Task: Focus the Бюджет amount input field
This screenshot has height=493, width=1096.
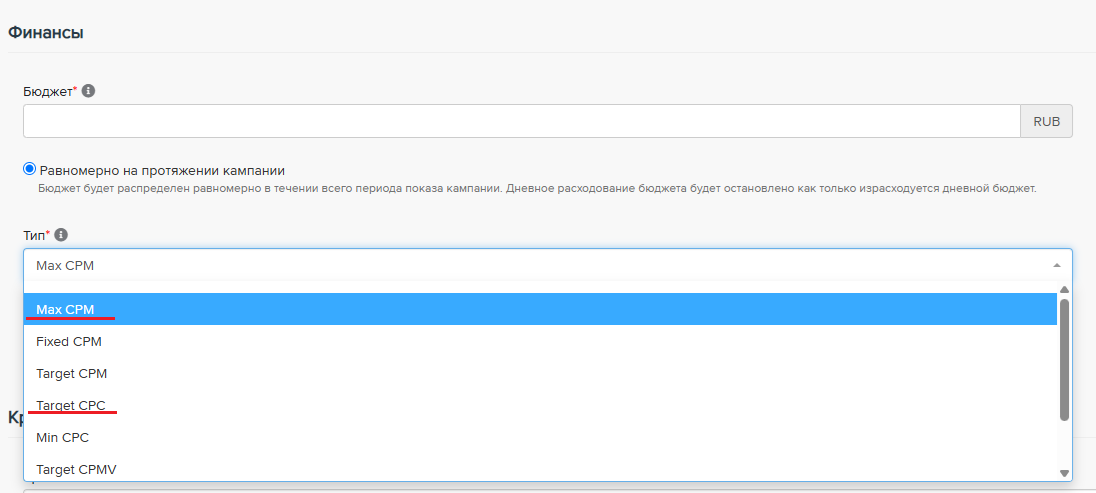Action: [x=520, y=121]
